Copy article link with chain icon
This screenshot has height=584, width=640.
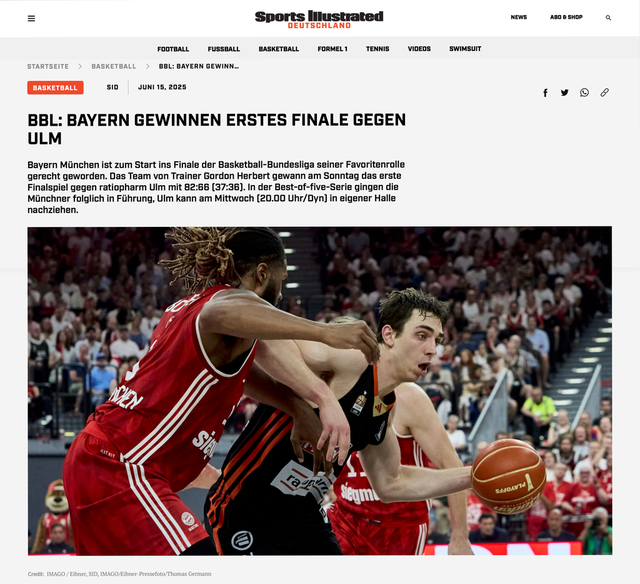(604, 92)
